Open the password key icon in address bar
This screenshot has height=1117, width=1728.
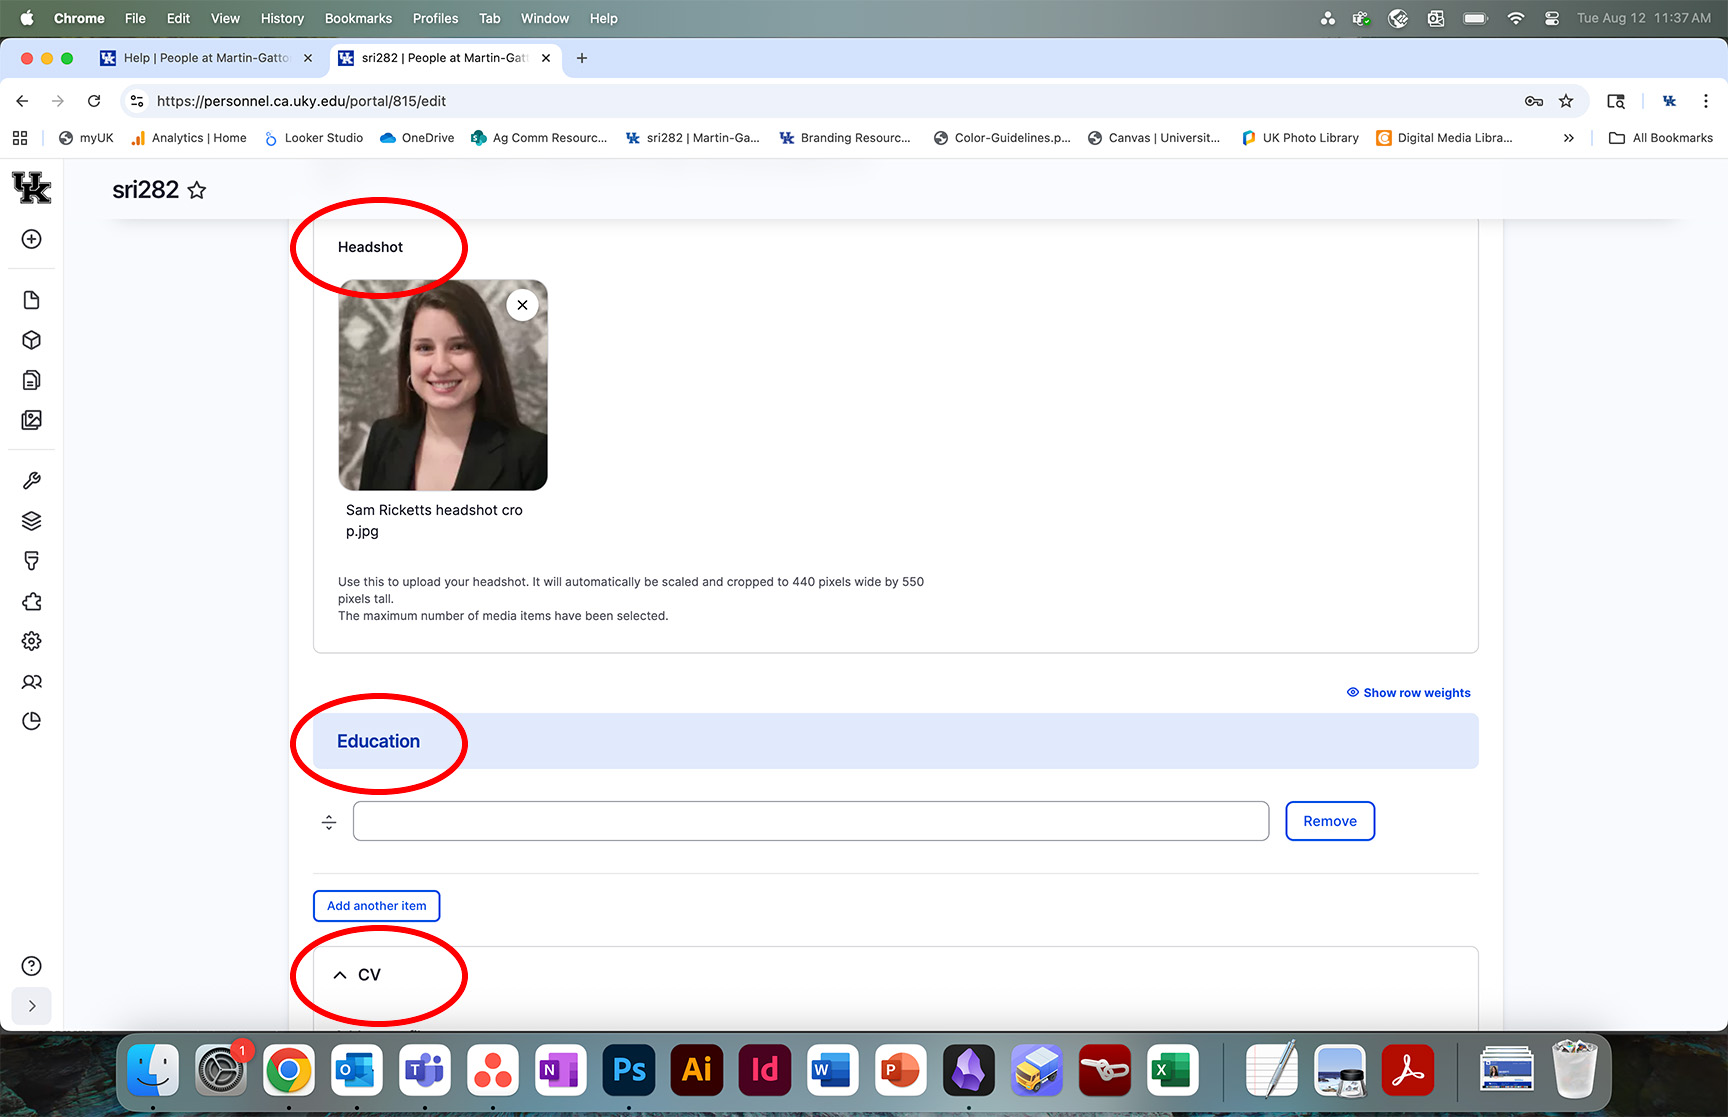tap(1534, 101)
